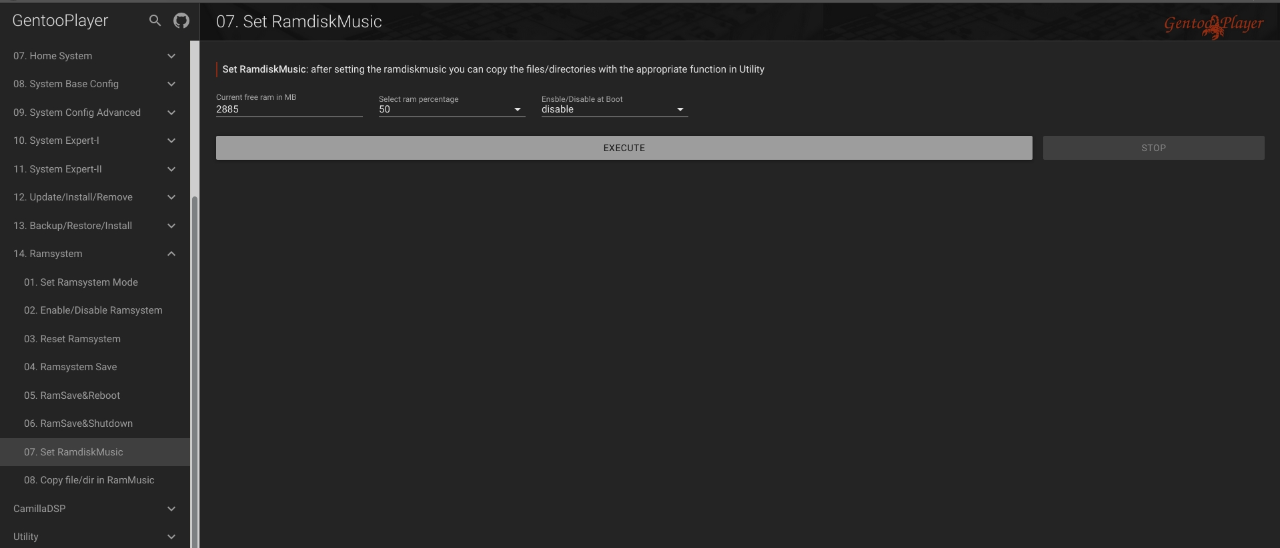Expand the 09. System Config Advanced chevron
The image size is (1280, 548).
click(x=171, y=112)
